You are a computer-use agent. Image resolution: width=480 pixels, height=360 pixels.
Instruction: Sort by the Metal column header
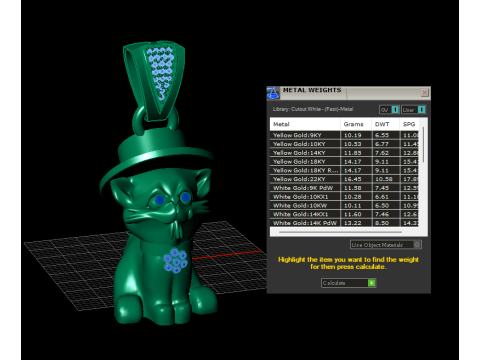(305, 124)
